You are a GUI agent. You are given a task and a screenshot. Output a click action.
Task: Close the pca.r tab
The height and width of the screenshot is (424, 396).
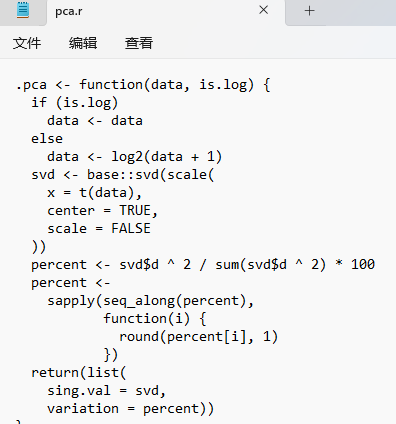click(x=264, y=10)
